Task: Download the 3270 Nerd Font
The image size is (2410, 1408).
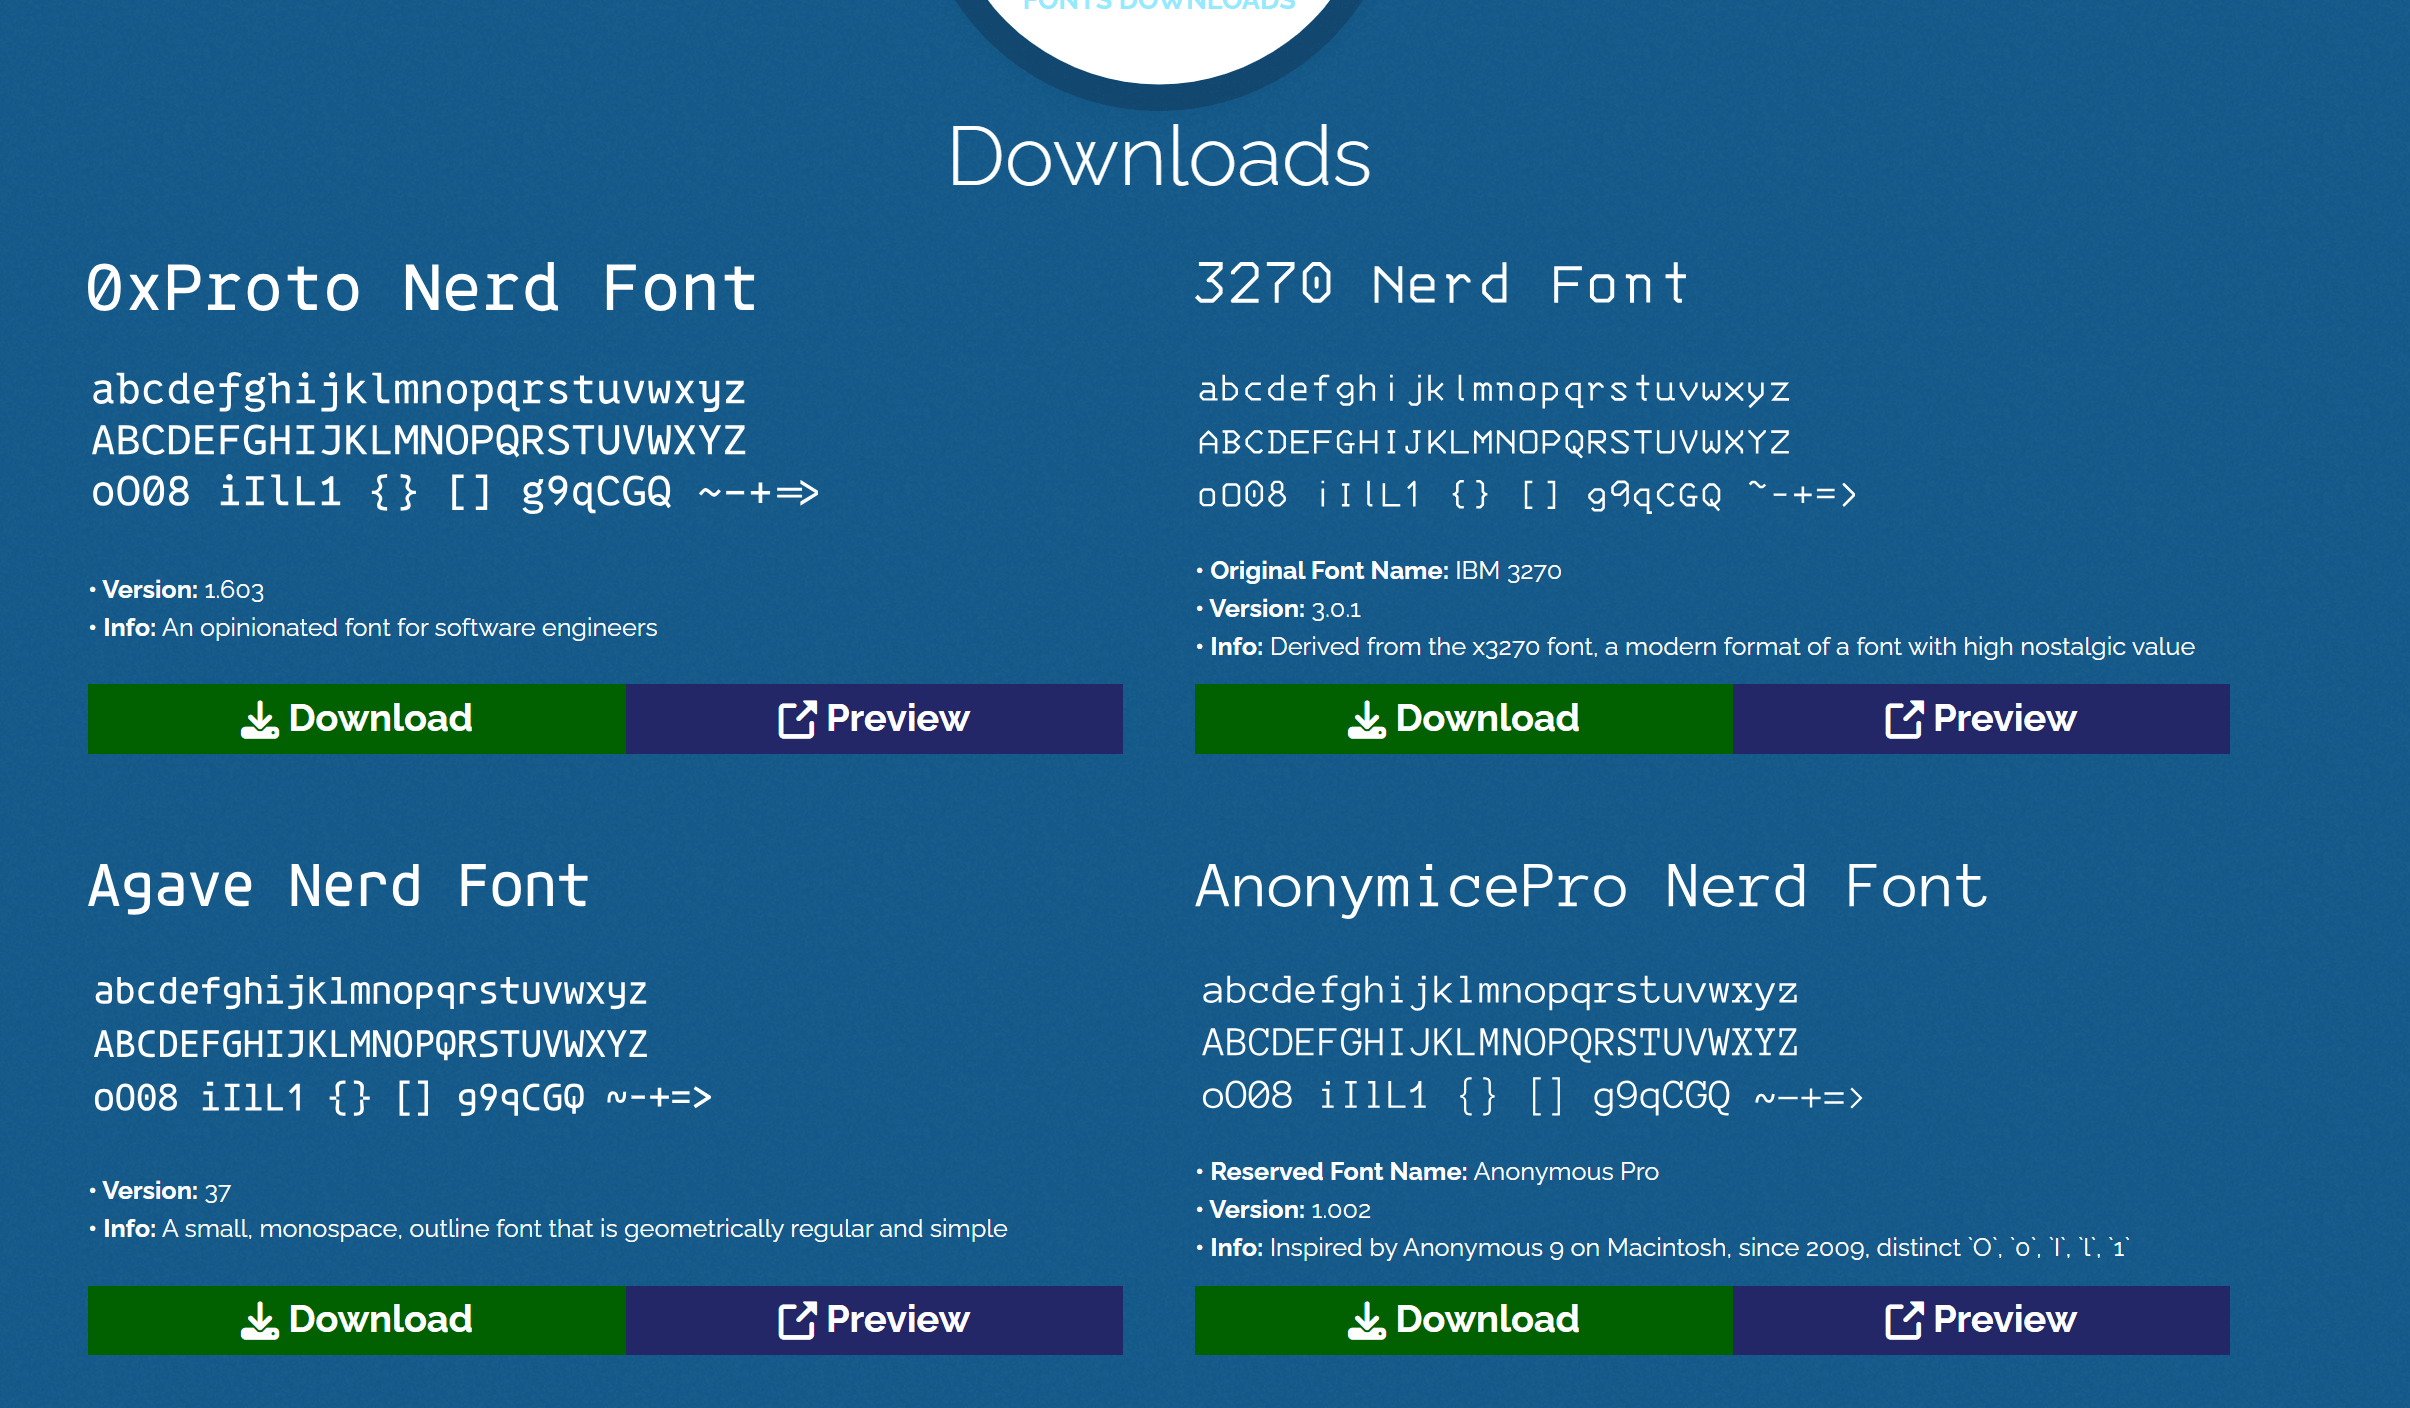Action: [x=1464, y=719]
